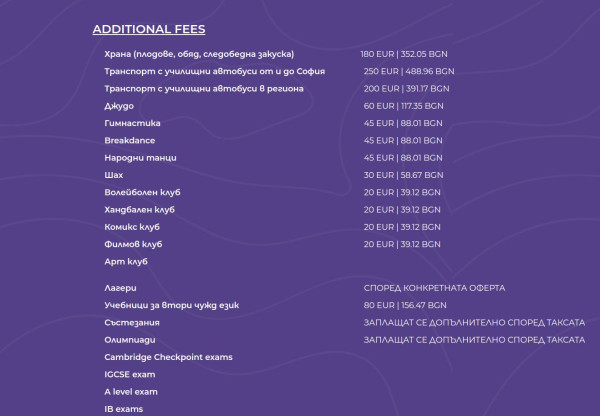Click the Волейболен клуб label
The width and height of the screenshot is (600, 416).
click(x=142, y=192)
